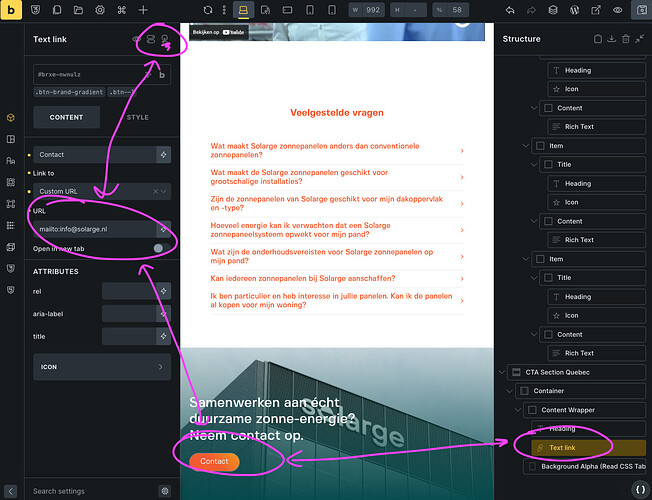Click the reload canvas icon
The height and width of the screenshot is (500, 652).
tap(207, 10)
